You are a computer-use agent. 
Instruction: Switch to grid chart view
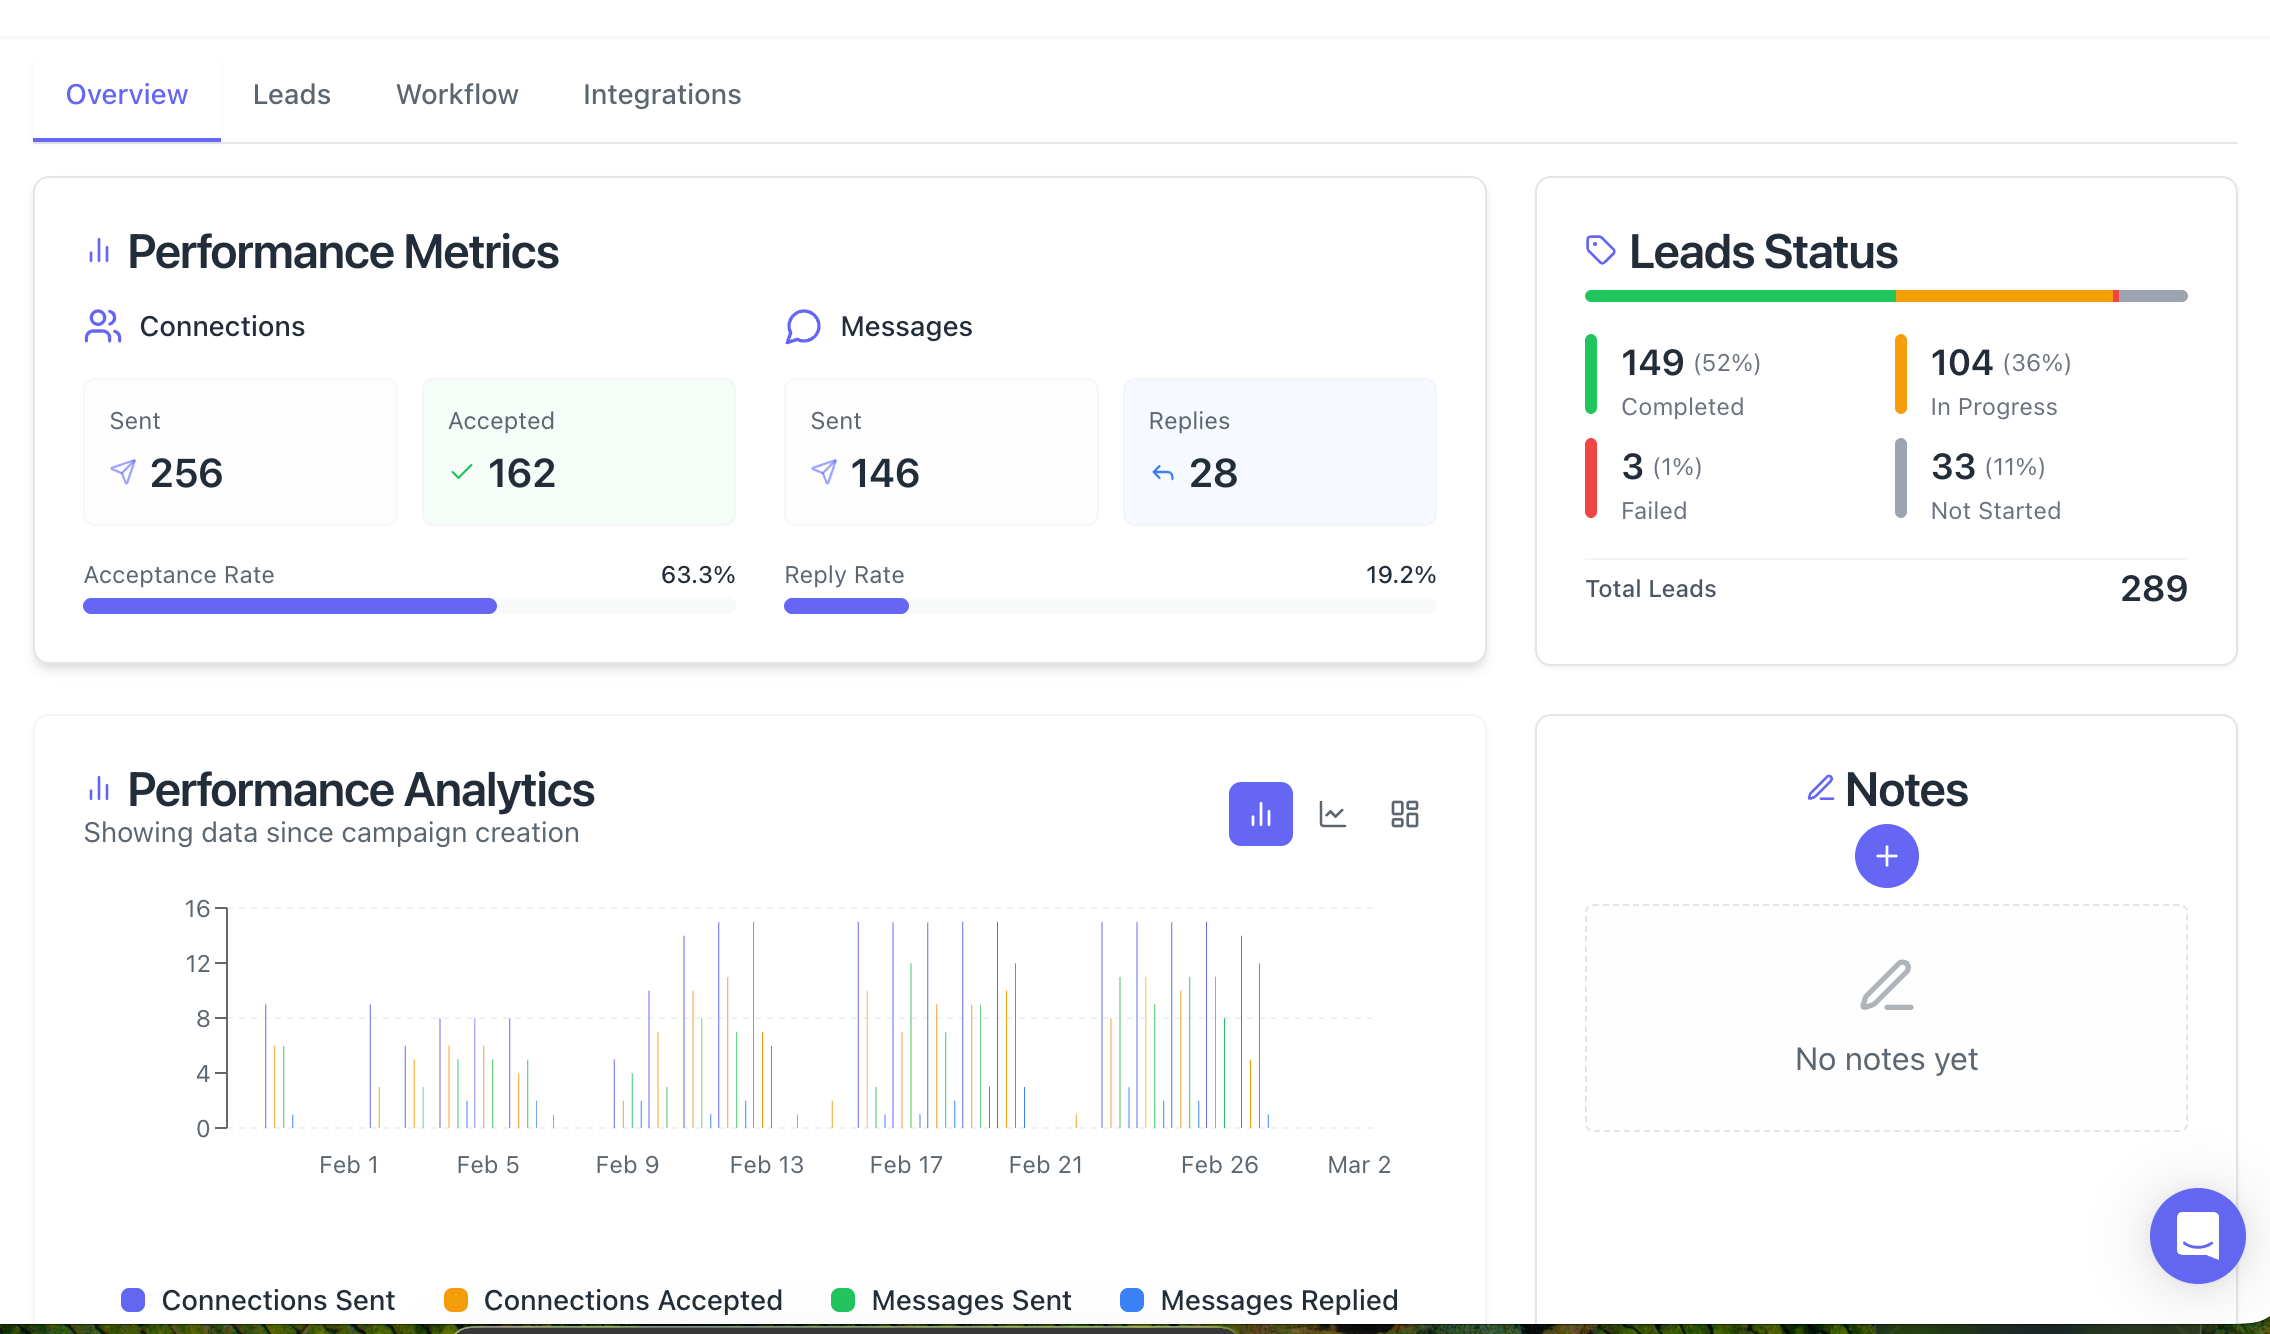[x=1404, y=814]
